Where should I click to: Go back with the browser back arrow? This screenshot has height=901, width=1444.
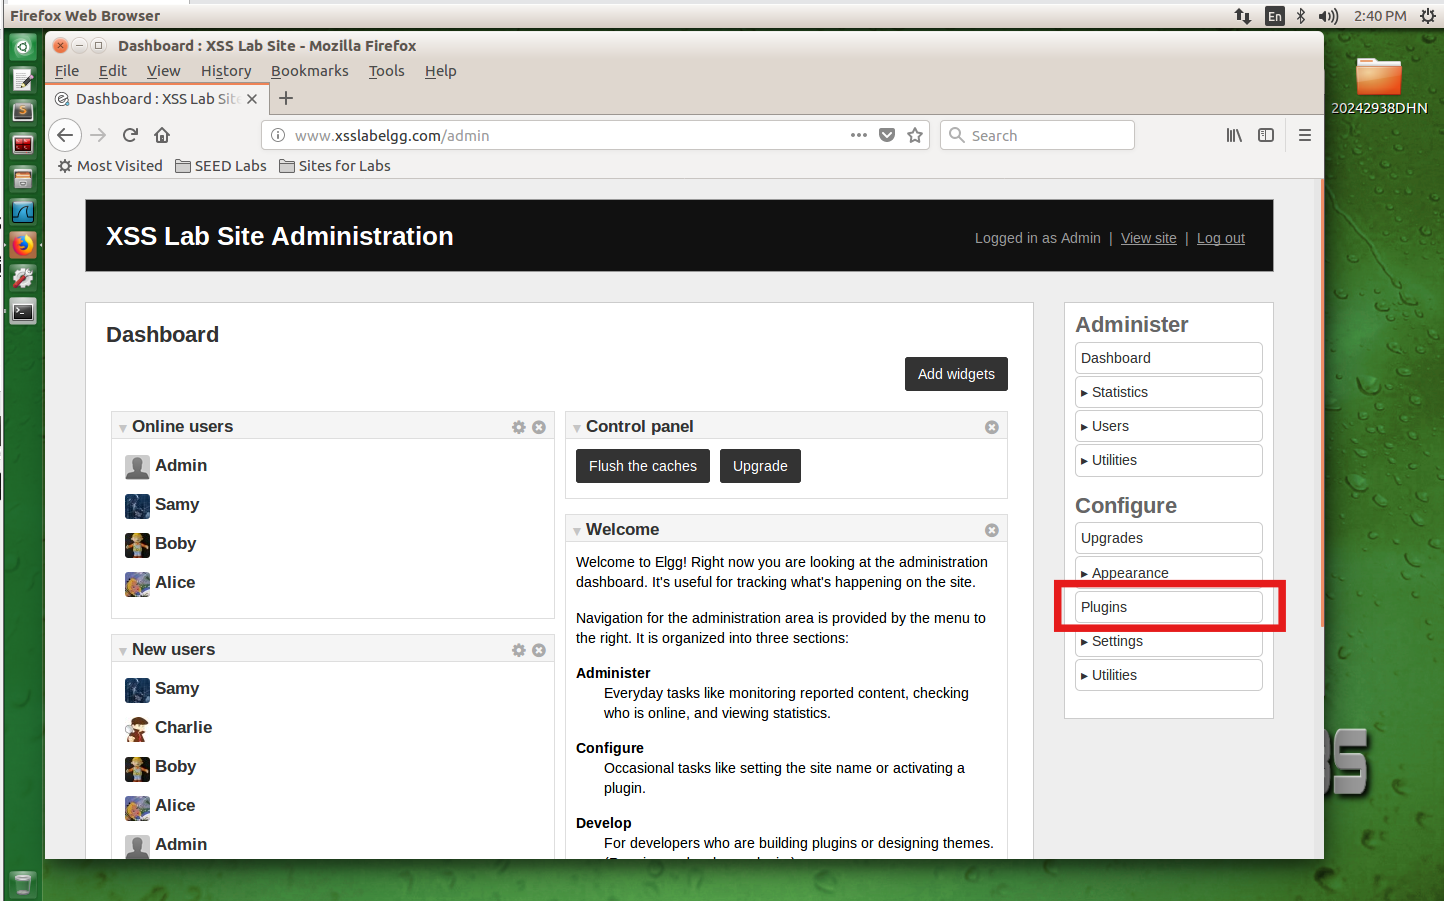pyautogui.click(x=65, y=135)
